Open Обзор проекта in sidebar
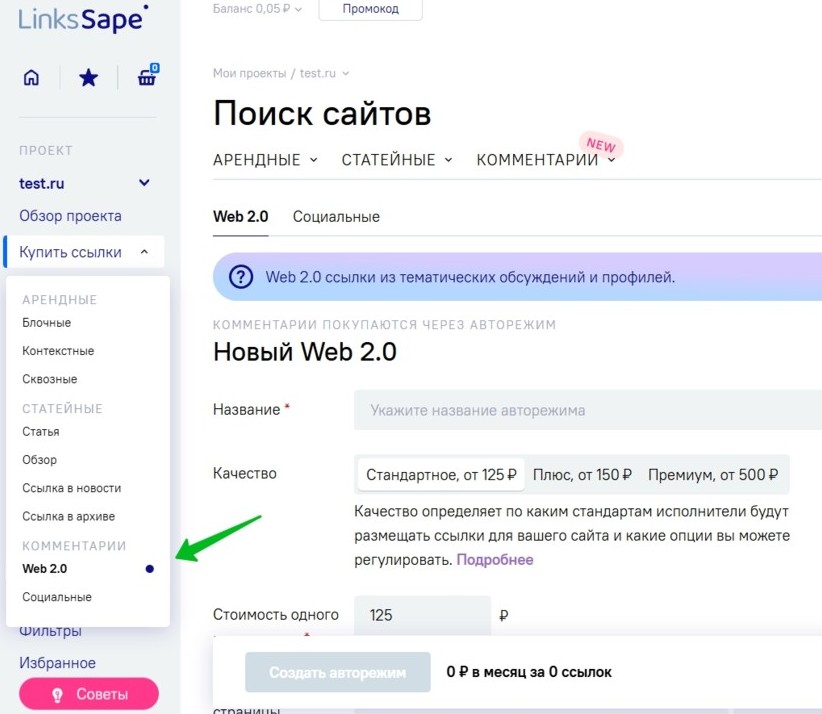 click(70, 216)
